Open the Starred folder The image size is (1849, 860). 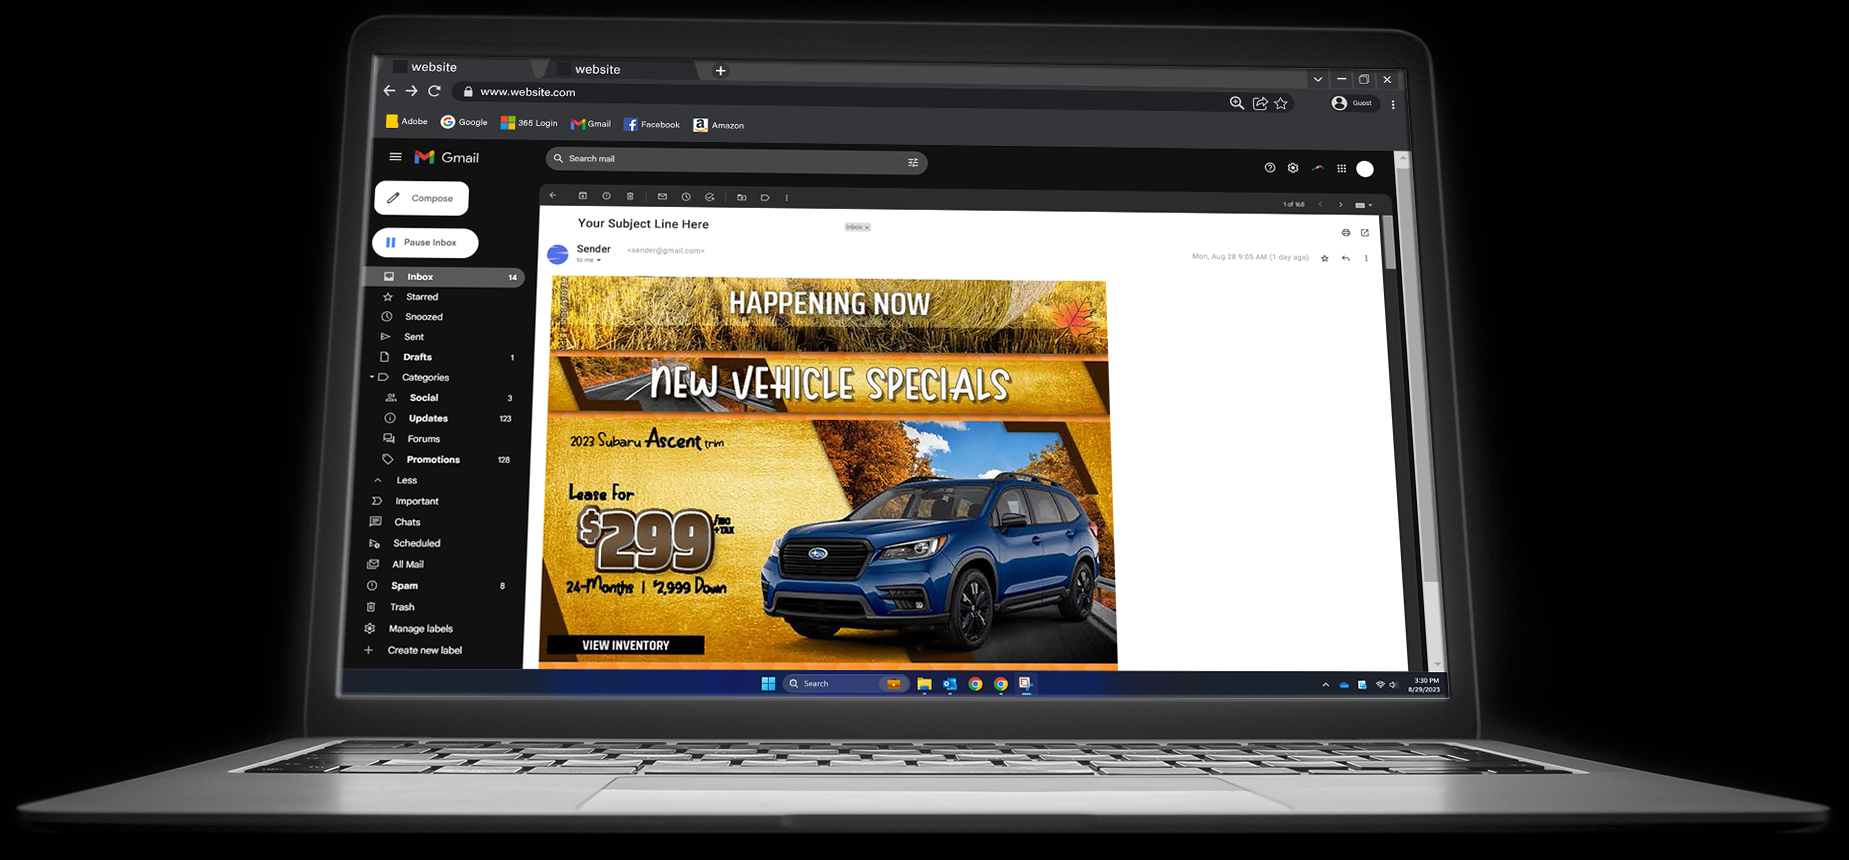coord(421,297)
